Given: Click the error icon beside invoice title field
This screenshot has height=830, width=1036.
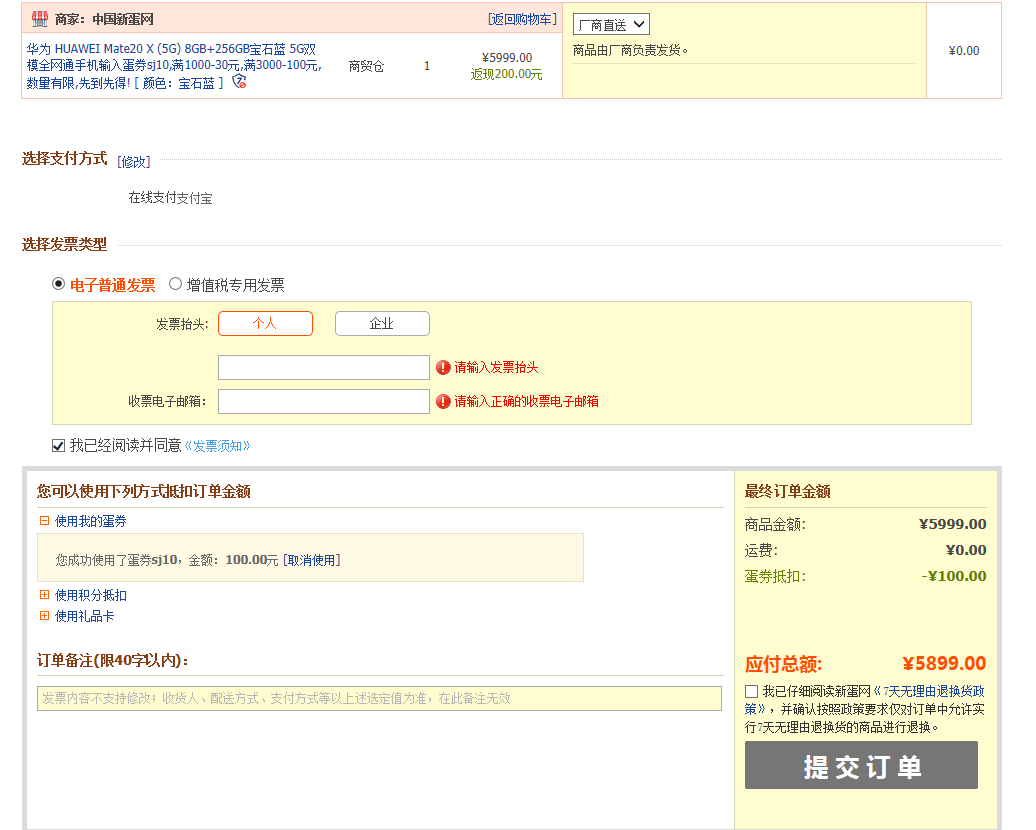Looking at the screenshot, I should [x=443, y=367].
